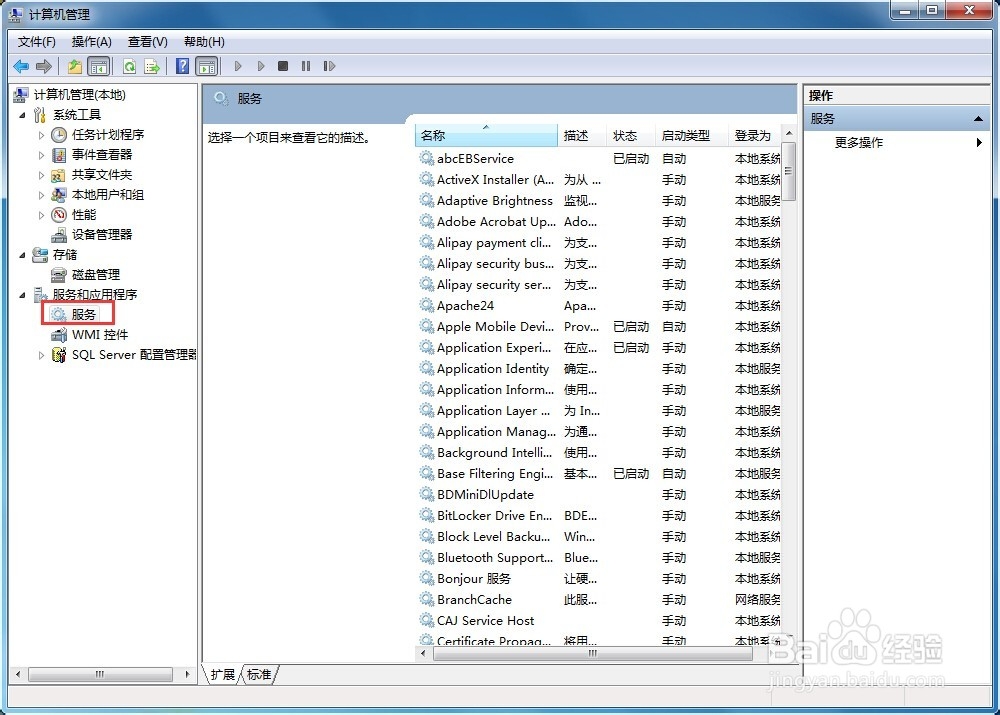Select the Base Filtering Engine service
The width and height of the screenshot is (1000, 715).
[x=599, y=474]
